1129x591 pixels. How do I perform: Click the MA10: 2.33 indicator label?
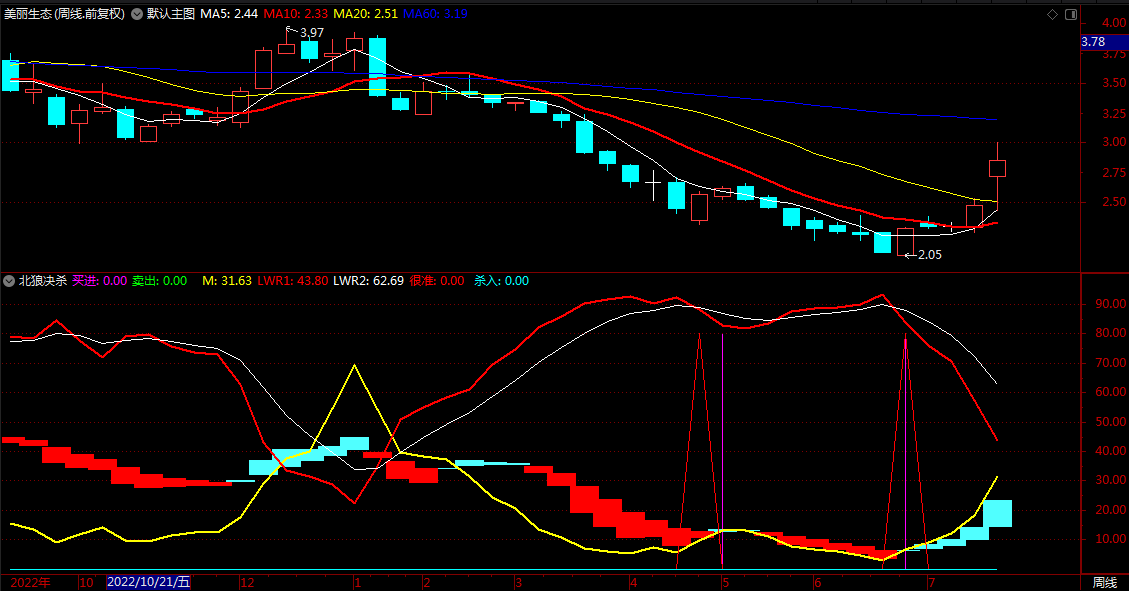click(x=295, y=14)
